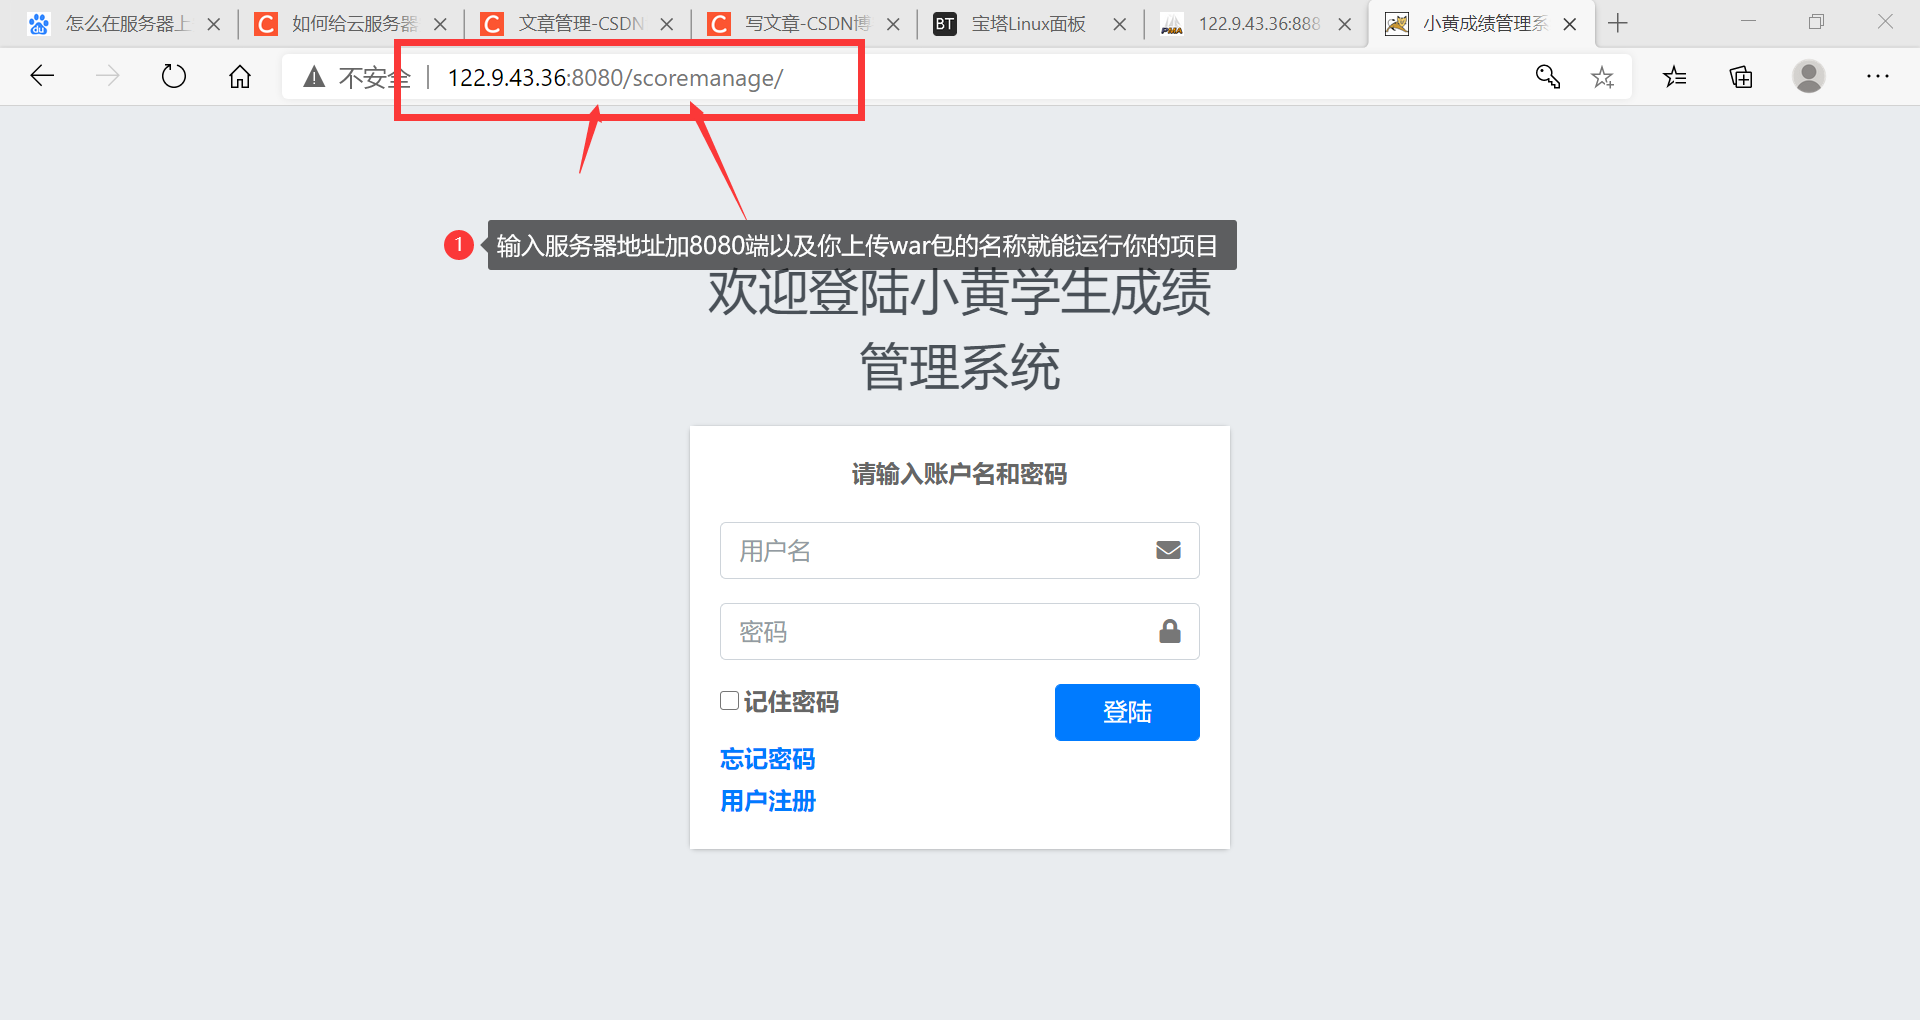
Task: Open a new browser tab
Action: (1617, 23)
